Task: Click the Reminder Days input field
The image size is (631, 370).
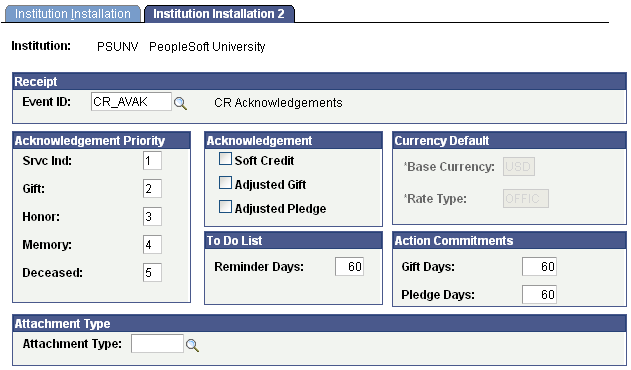Action: click(x=349, y=267)
